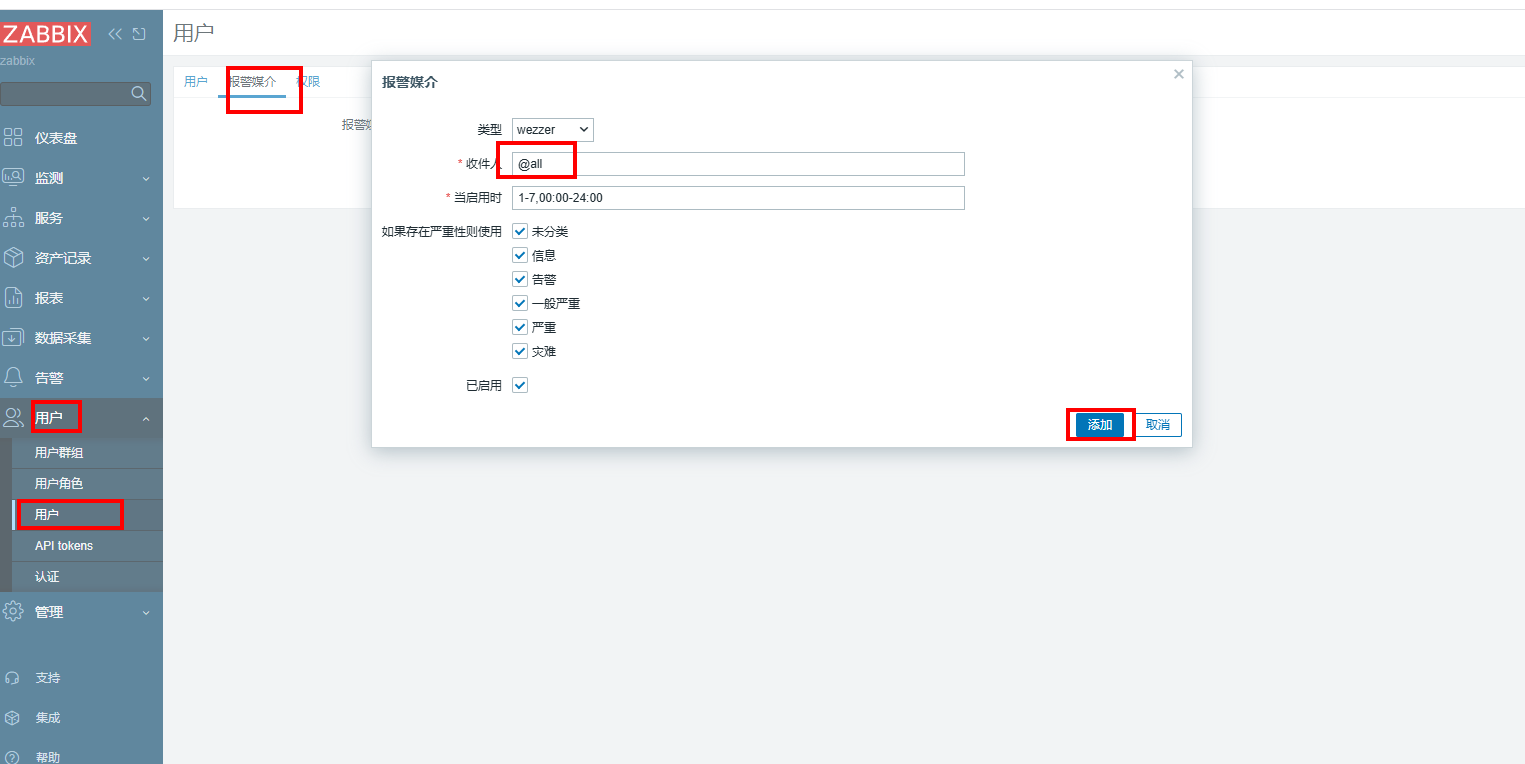Click the 支持 link
This screenshot has height=764, width=1525.
coord(48,678)
